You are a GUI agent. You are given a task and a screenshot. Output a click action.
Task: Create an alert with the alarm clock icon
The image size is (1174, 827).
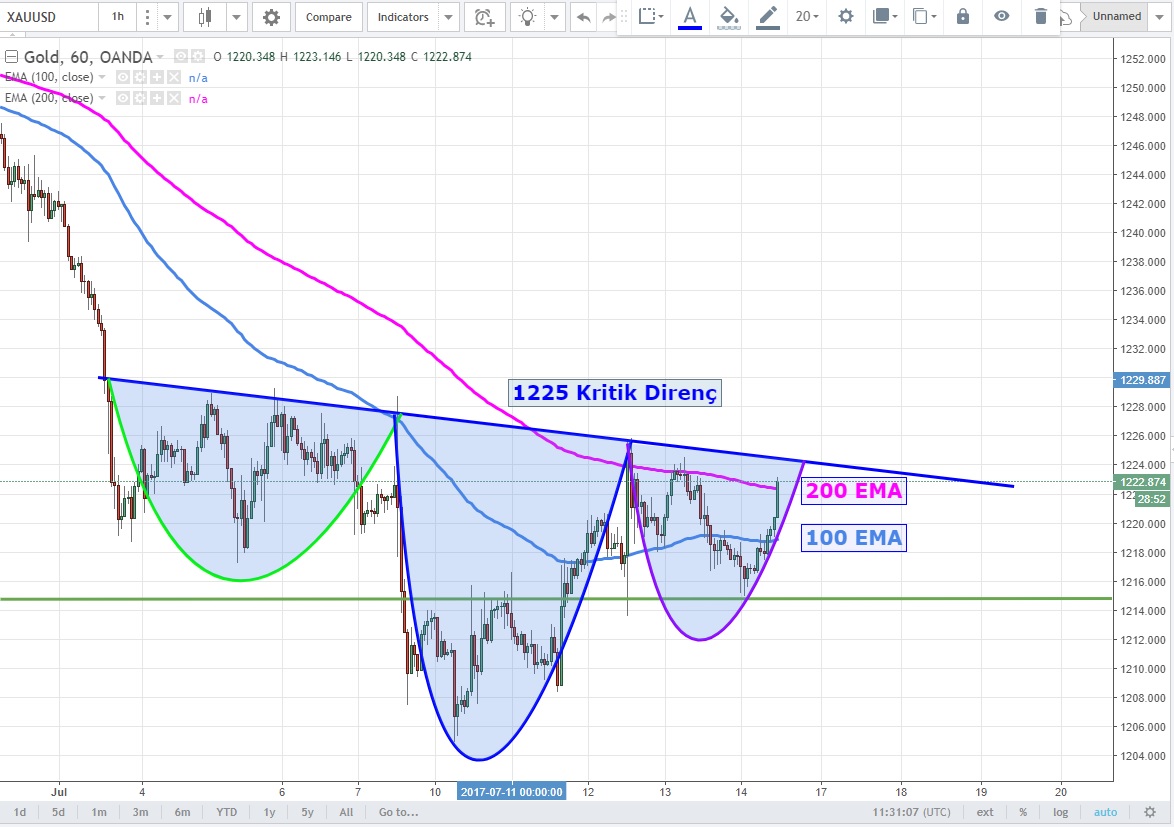[x=484, y=17]
